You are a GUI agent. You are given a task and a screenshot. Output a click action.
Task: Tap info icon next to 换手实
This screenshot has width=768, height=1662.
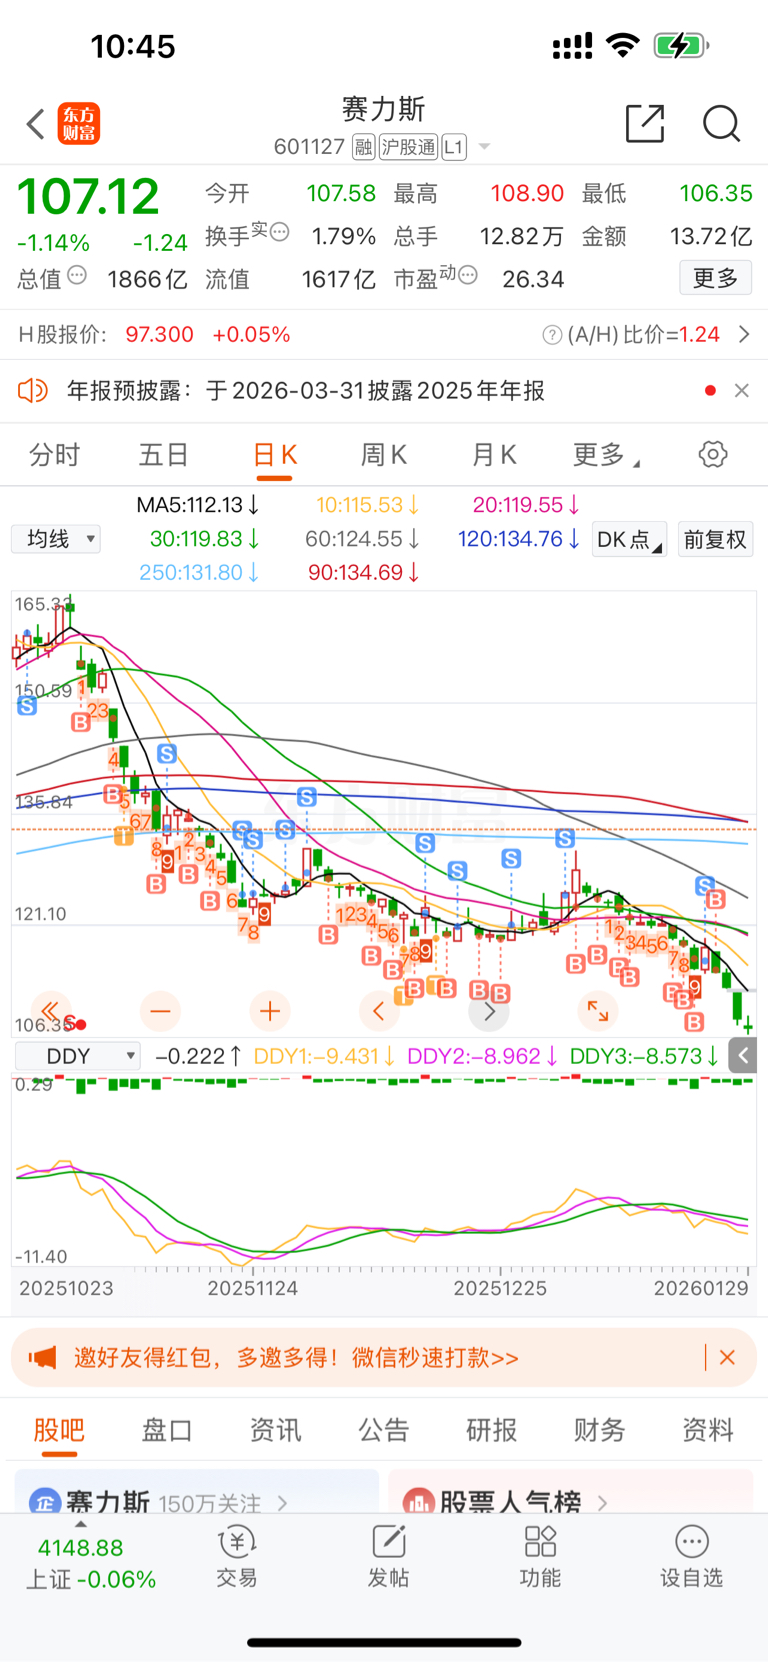280,231
